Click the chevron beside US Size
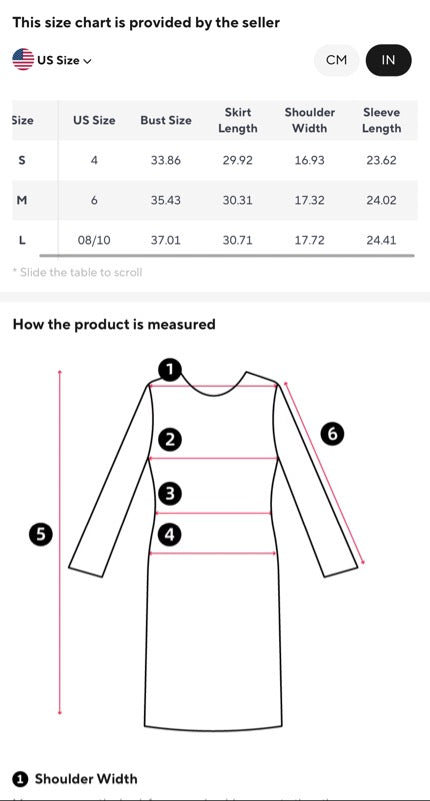 tap(87, 61)
